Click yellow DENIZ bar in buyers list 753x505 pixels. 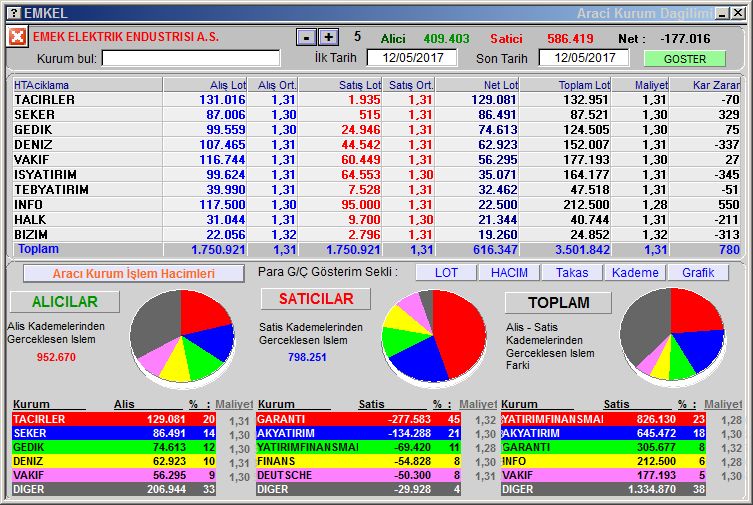(114, 461)
